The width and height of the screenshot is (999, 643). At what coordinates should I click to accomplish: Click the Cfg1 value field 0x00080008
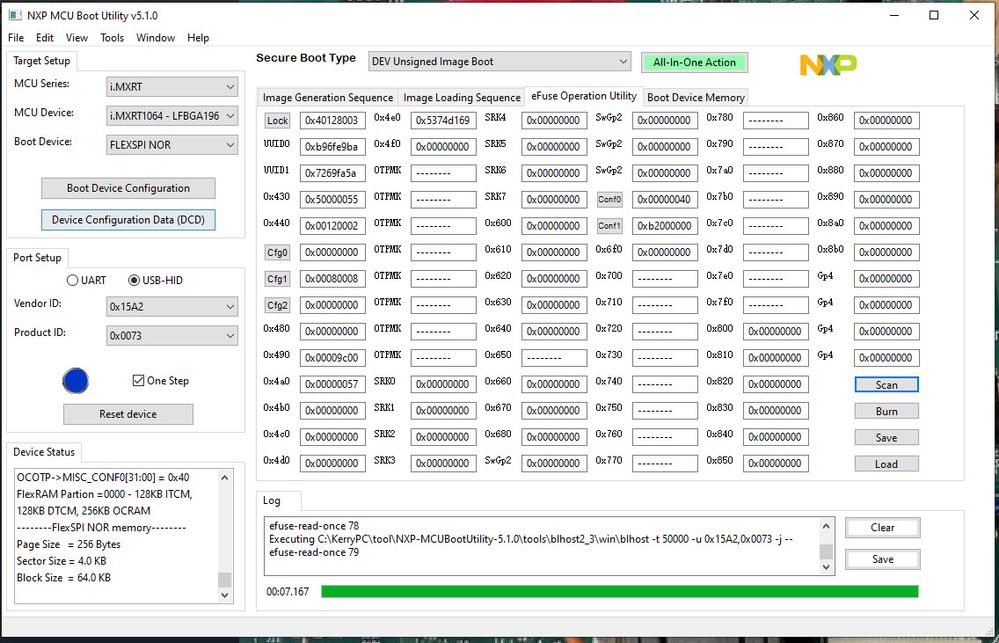(333, 278)
